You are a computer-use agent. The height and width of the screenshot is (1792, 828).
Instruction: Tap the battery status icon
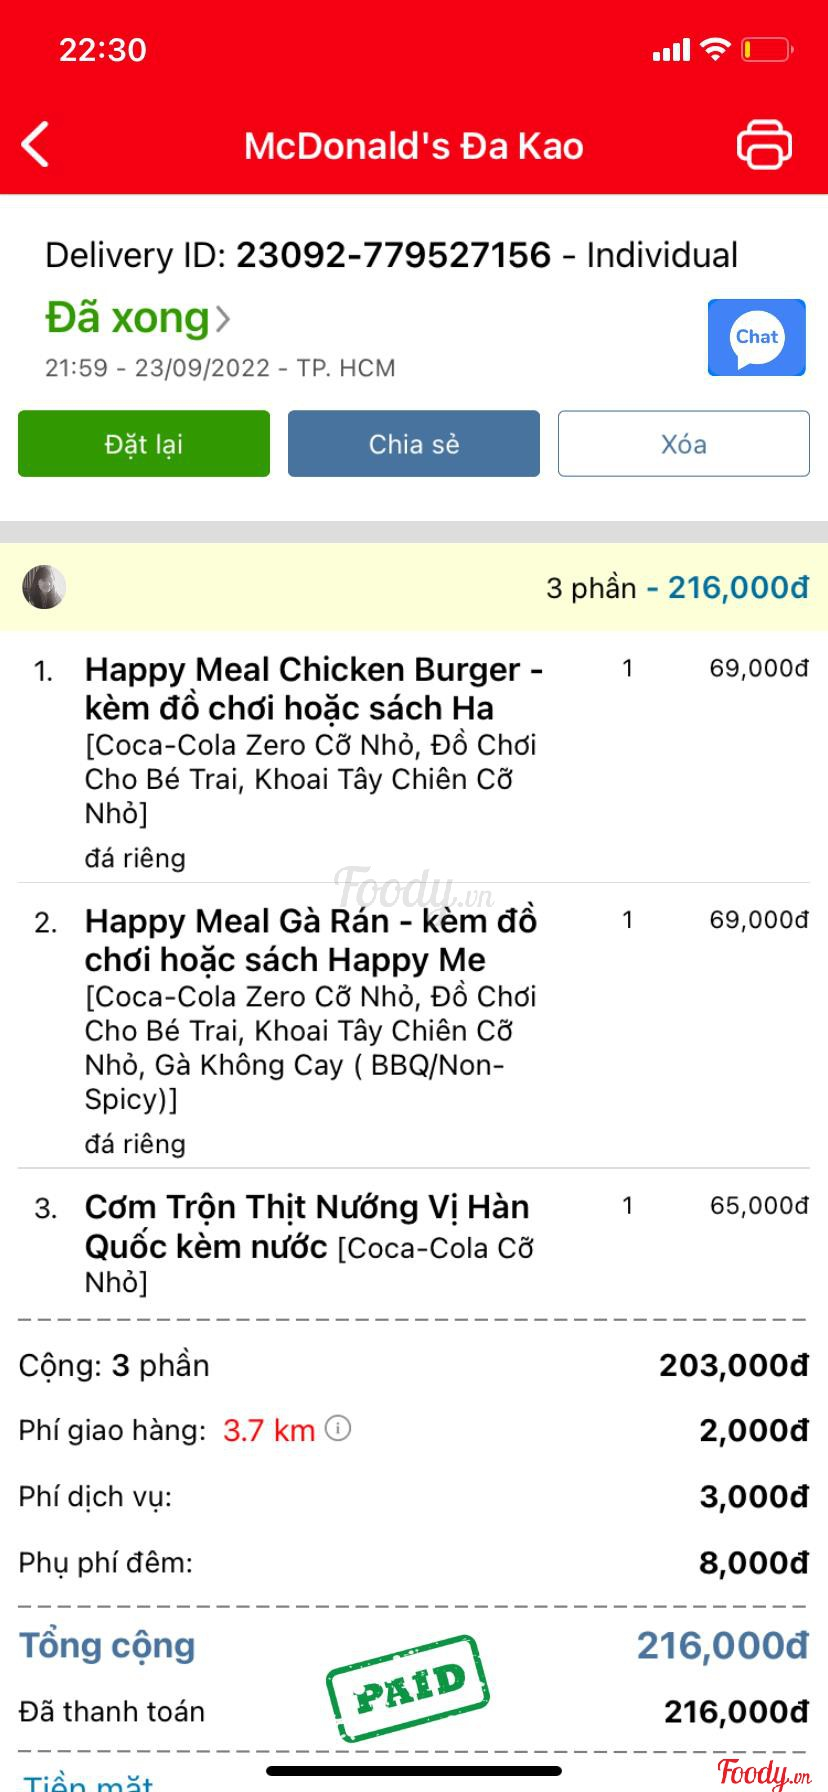click(x=767, y=49)
